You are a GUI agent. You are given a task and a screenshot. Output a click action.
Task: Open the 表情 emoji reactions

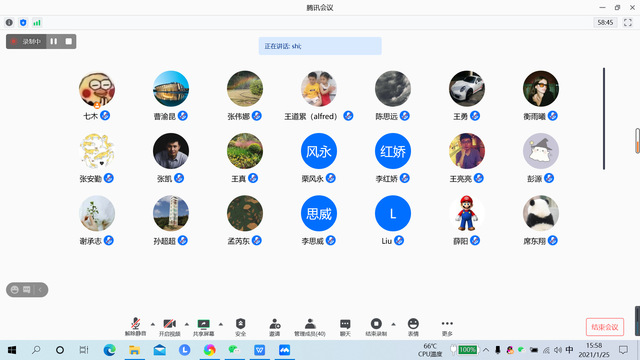tap(413, 327)
